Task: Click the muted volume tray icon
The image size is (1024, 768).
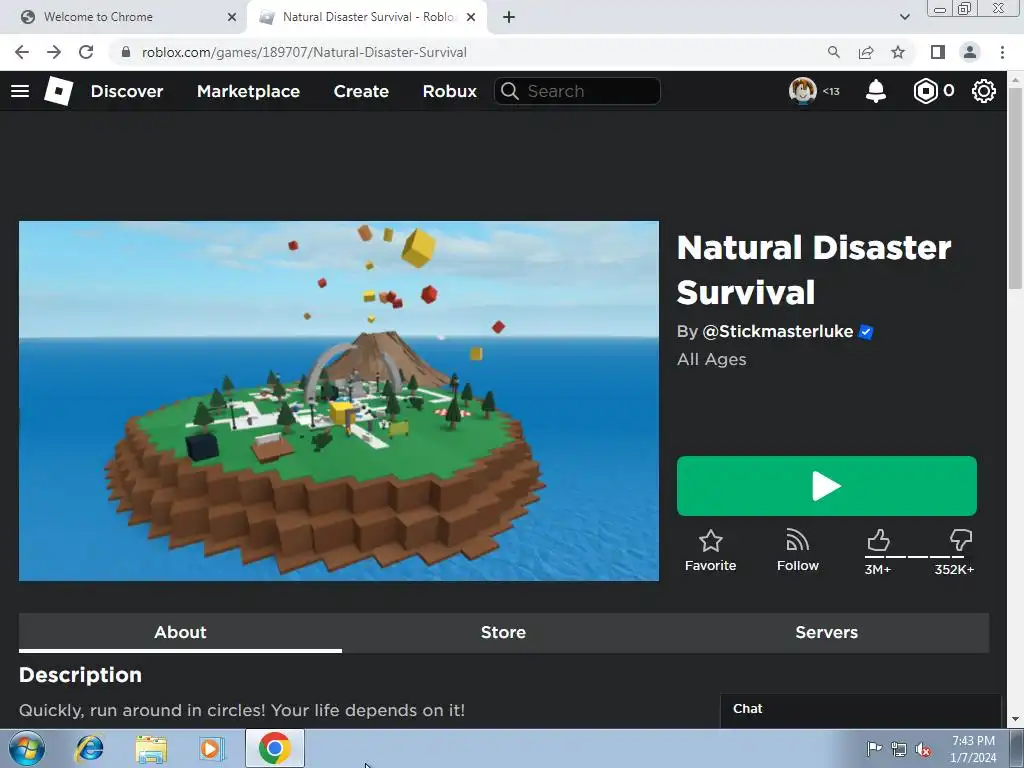Action: click(923, 749)
